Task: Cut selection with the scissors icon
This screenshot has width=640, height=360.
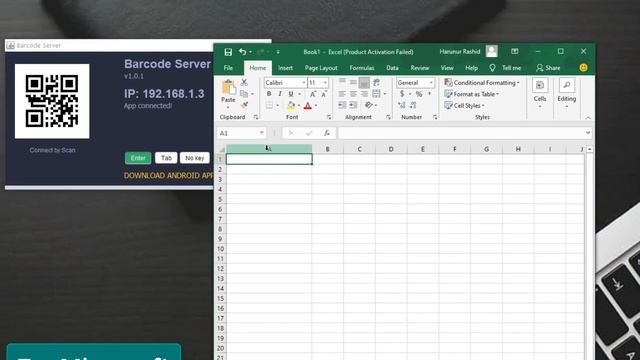Action: pyautogui.click(x=244, y=82)
